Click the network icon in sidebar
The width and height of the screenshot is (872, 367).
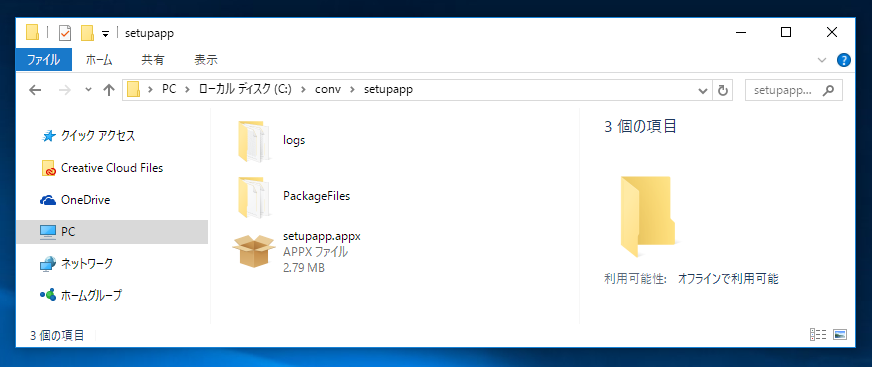(x=48, y=264)
